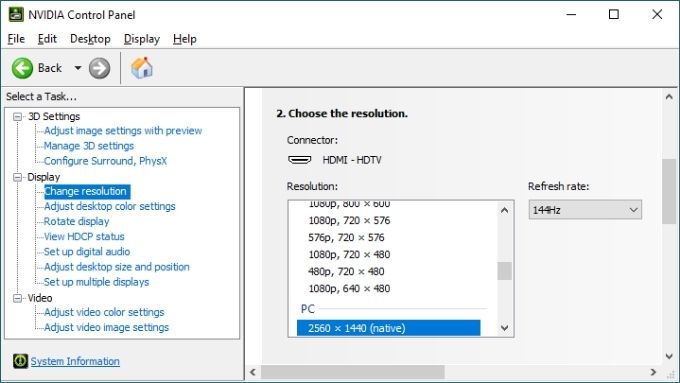
Task: Open Adjust desktop color settings
Action: point(110,206)
